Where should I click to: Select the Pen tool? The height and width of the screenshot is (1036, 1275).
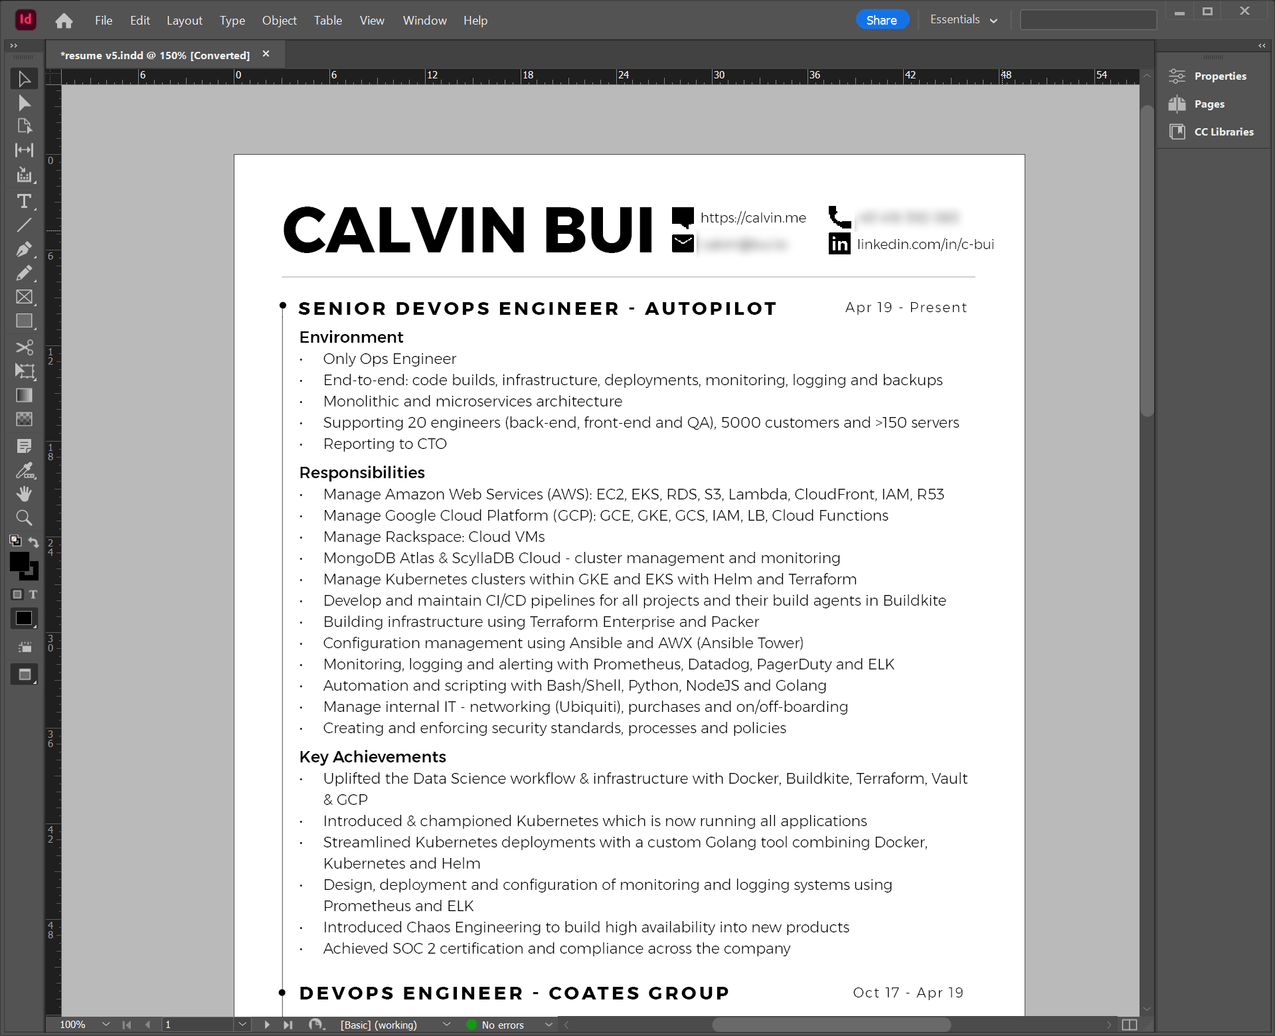point(24,248)
